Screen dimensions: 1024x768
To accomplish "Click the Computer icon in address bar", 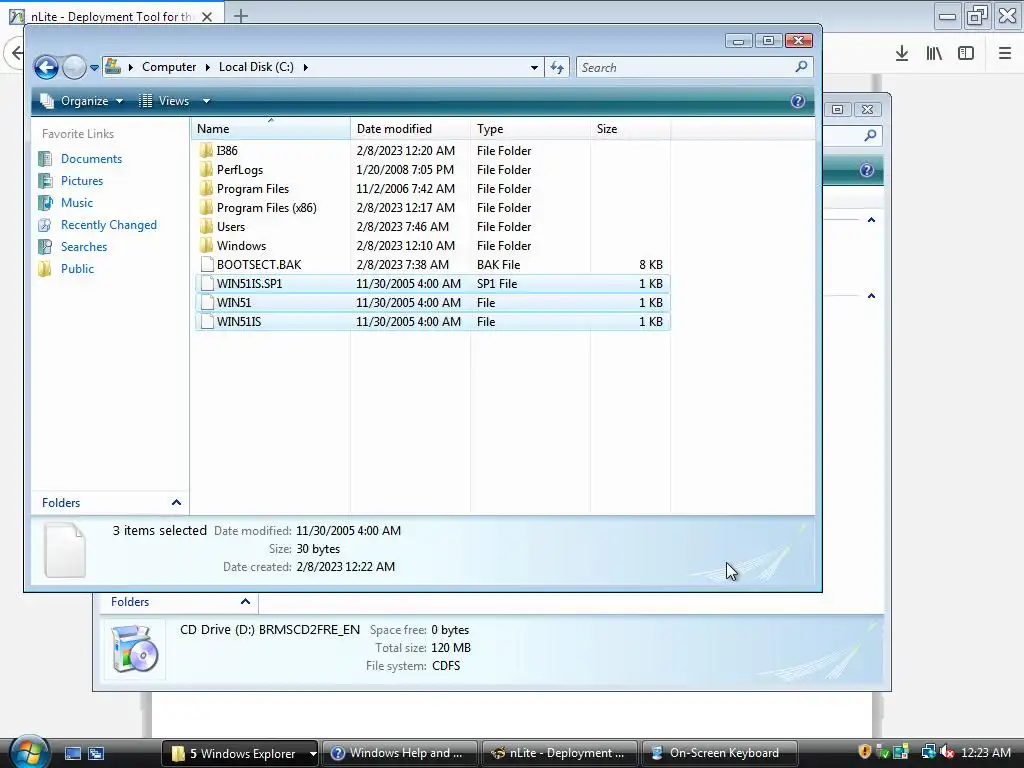I will tap(113, 67).
